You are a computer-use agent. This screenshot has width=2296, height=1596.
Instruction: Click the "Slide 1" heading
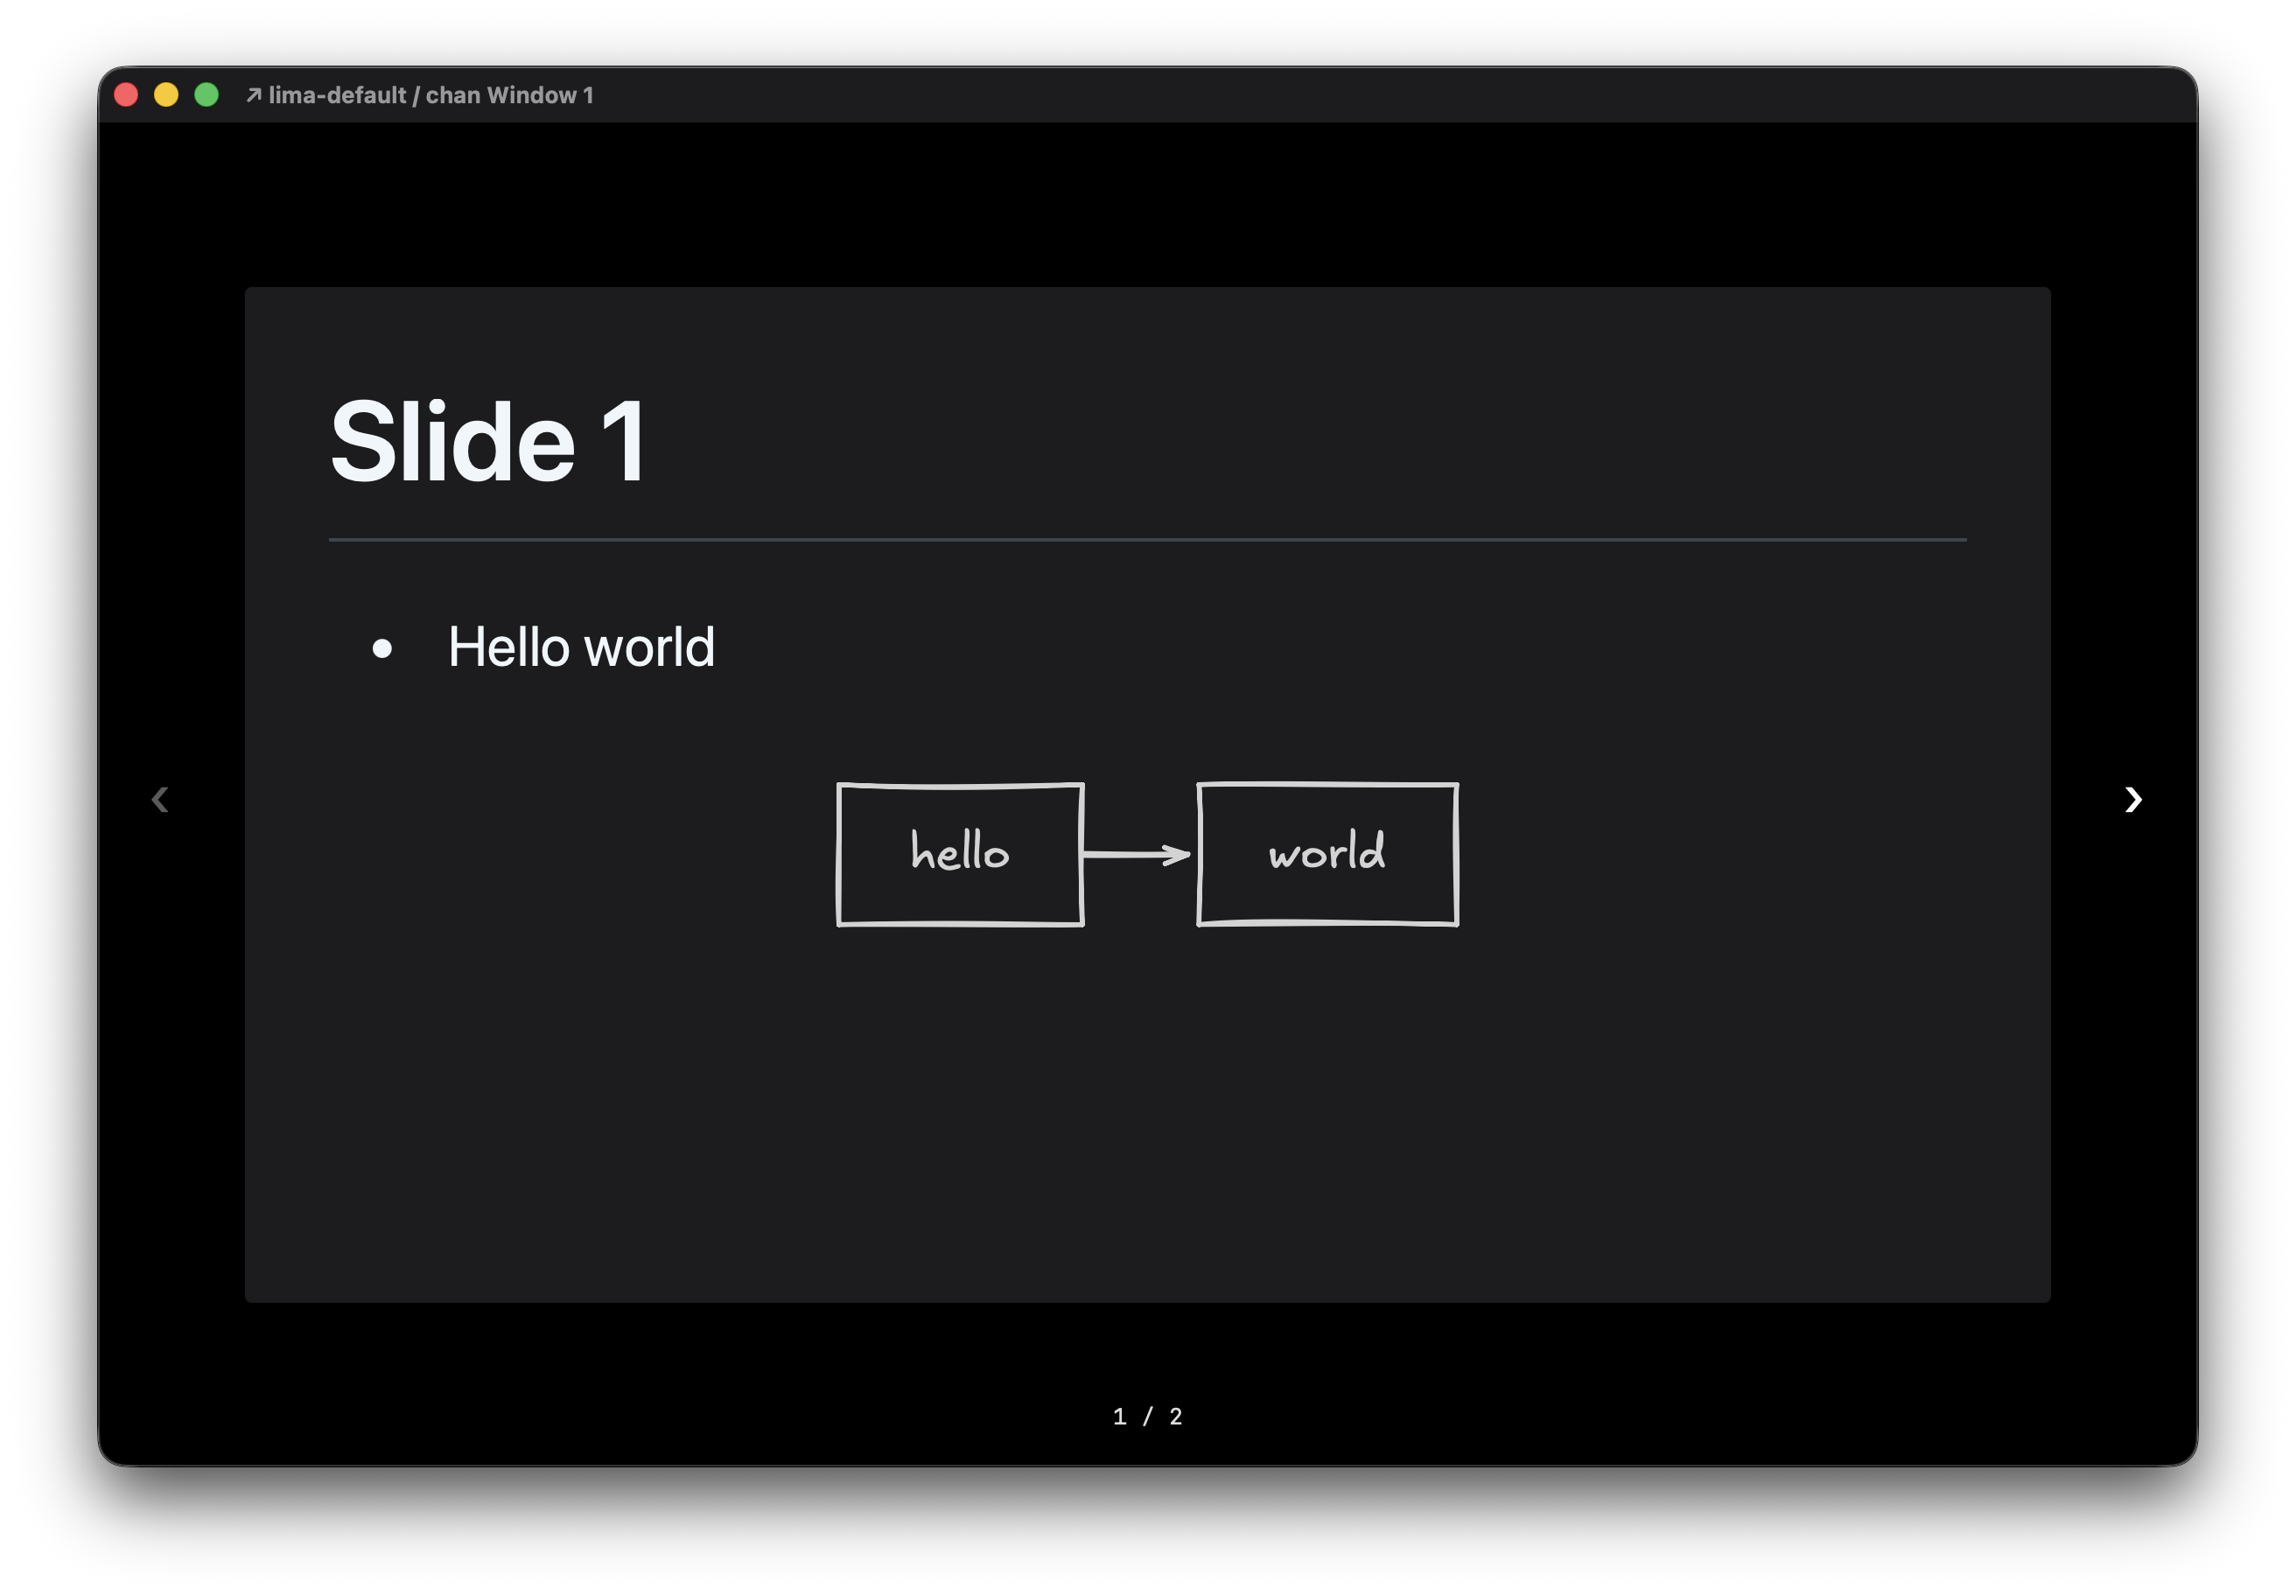489,441
